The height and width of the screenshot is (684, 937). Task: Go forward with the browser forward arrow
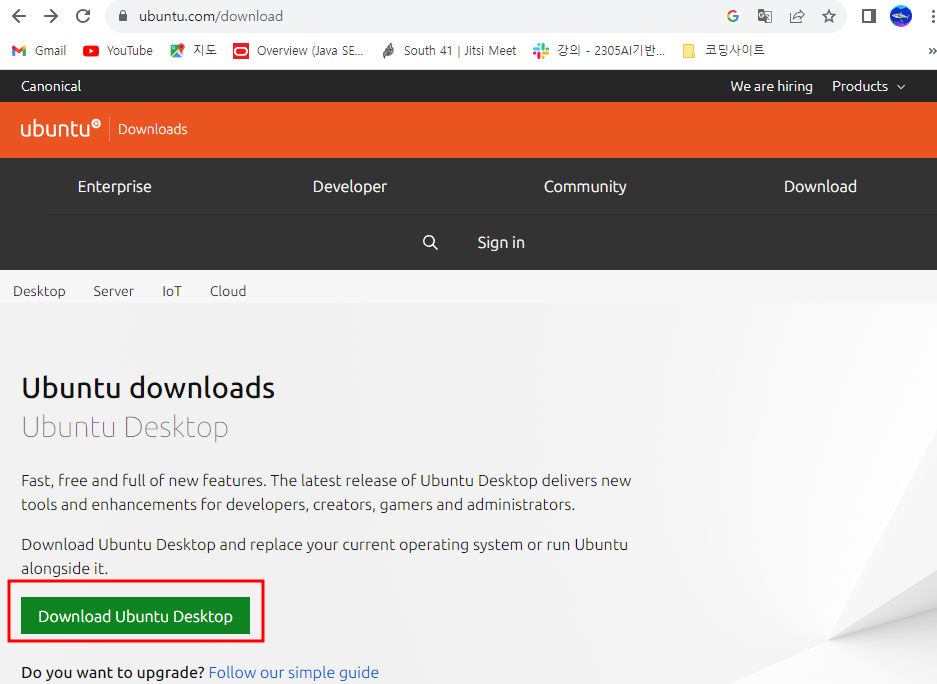coord(51,16)
